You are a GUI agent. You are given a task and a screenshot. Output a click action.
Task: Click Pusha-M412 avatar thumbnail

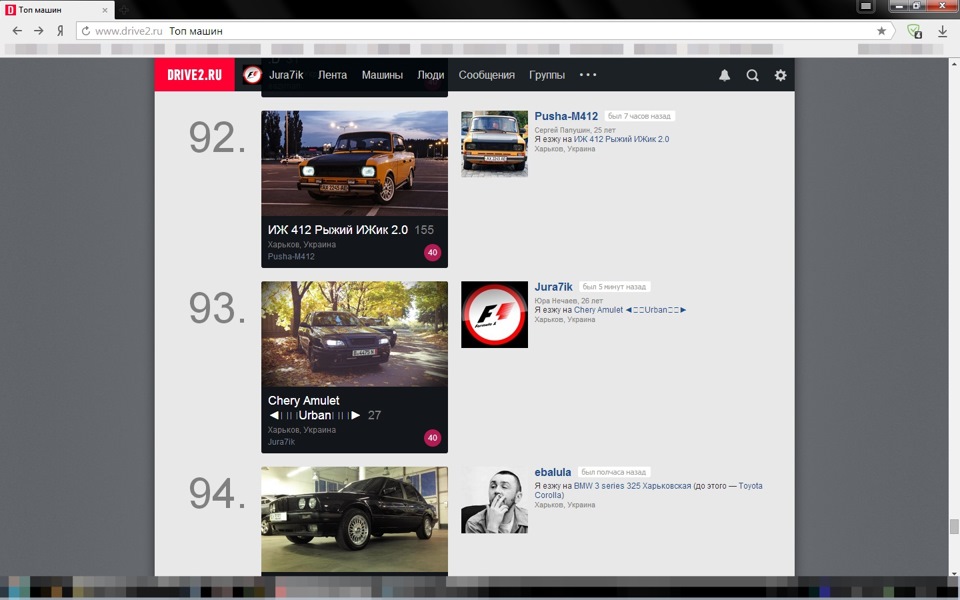pos(494,144)
